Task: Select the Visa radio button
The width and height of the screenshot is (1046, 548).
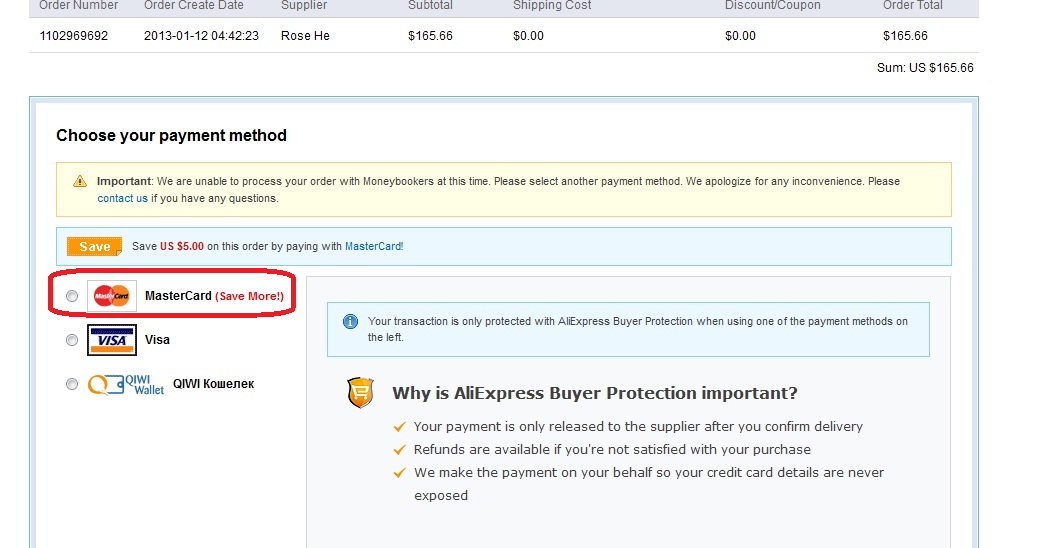Action: (x=72, y=340)
